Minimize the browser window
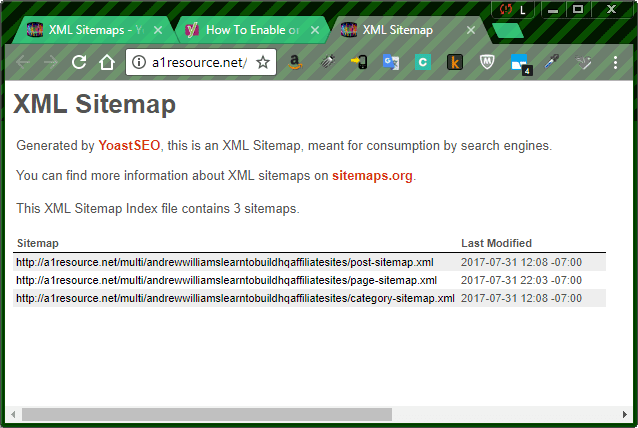Viewport: 638px width, 428px height. [x=553, y=9]
